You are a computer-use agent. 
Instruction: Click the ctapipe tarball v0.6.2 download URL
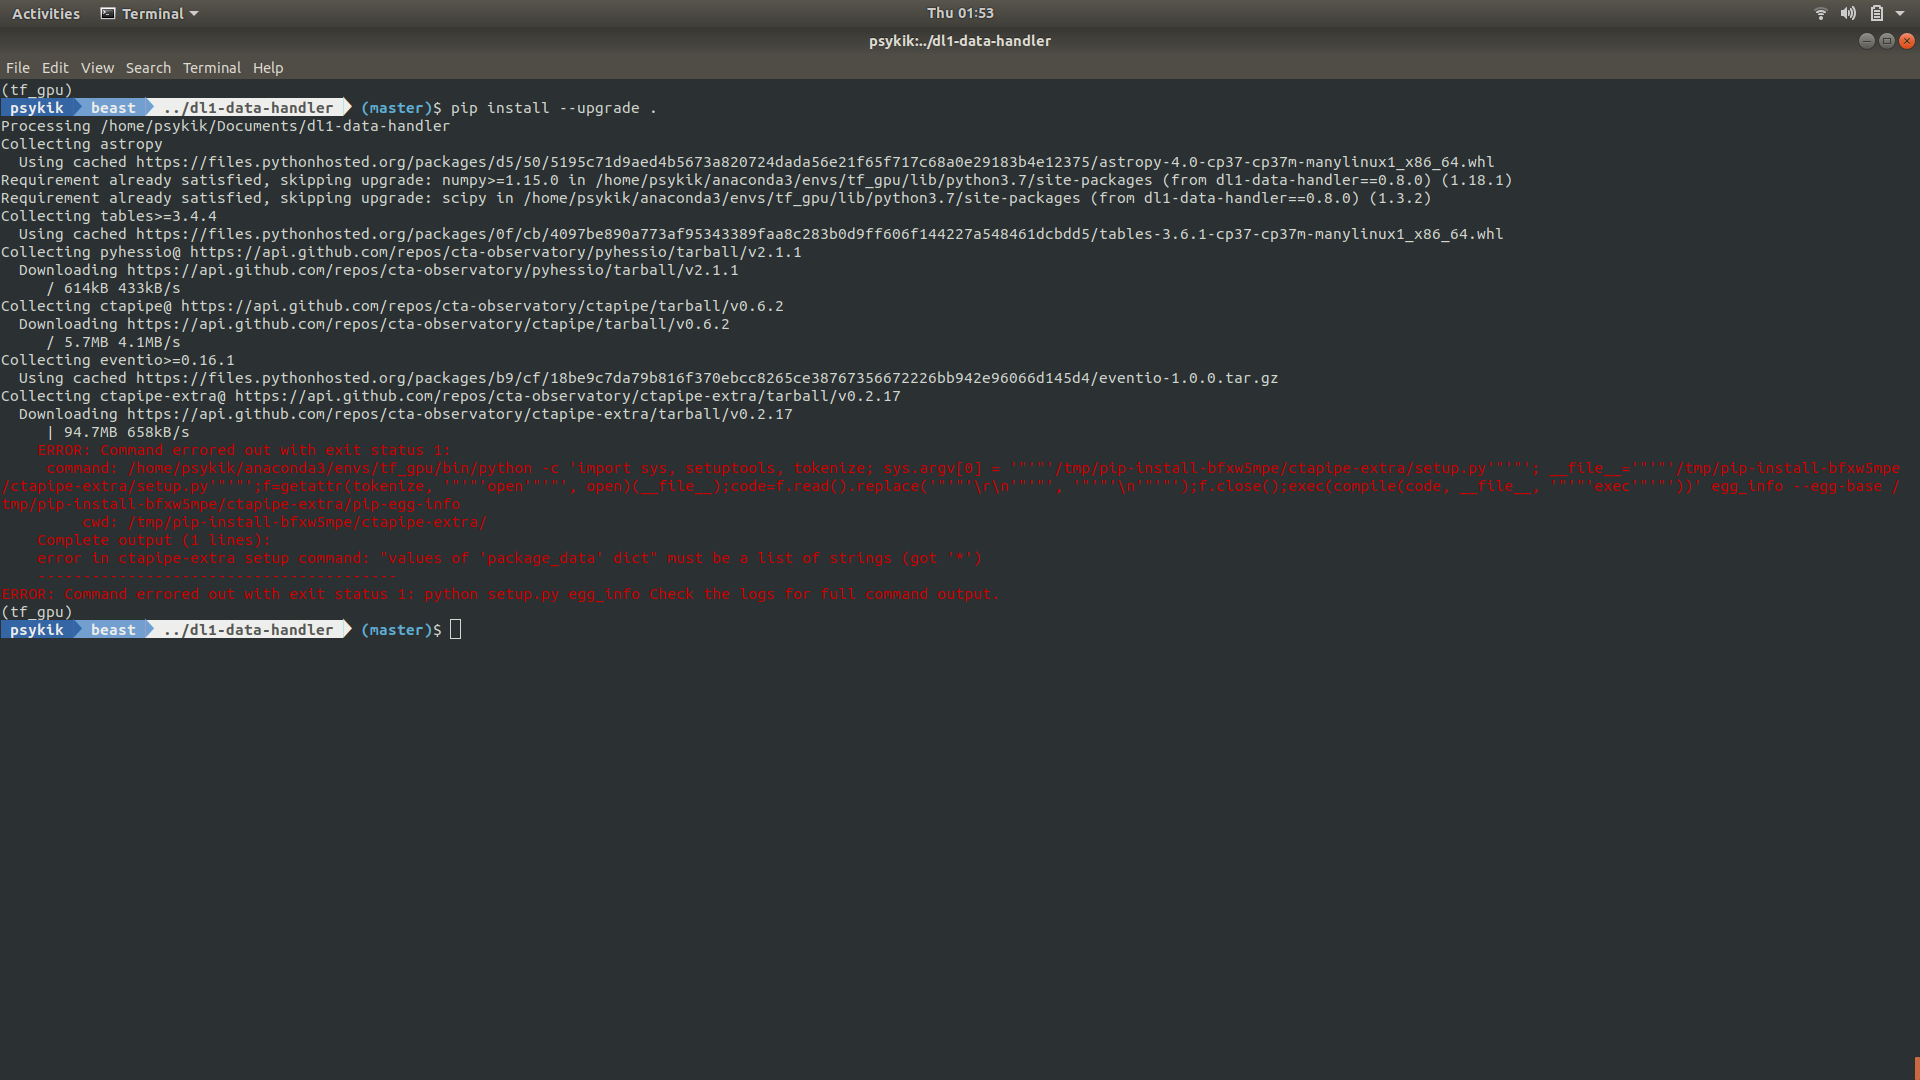(x=428, y=324)
